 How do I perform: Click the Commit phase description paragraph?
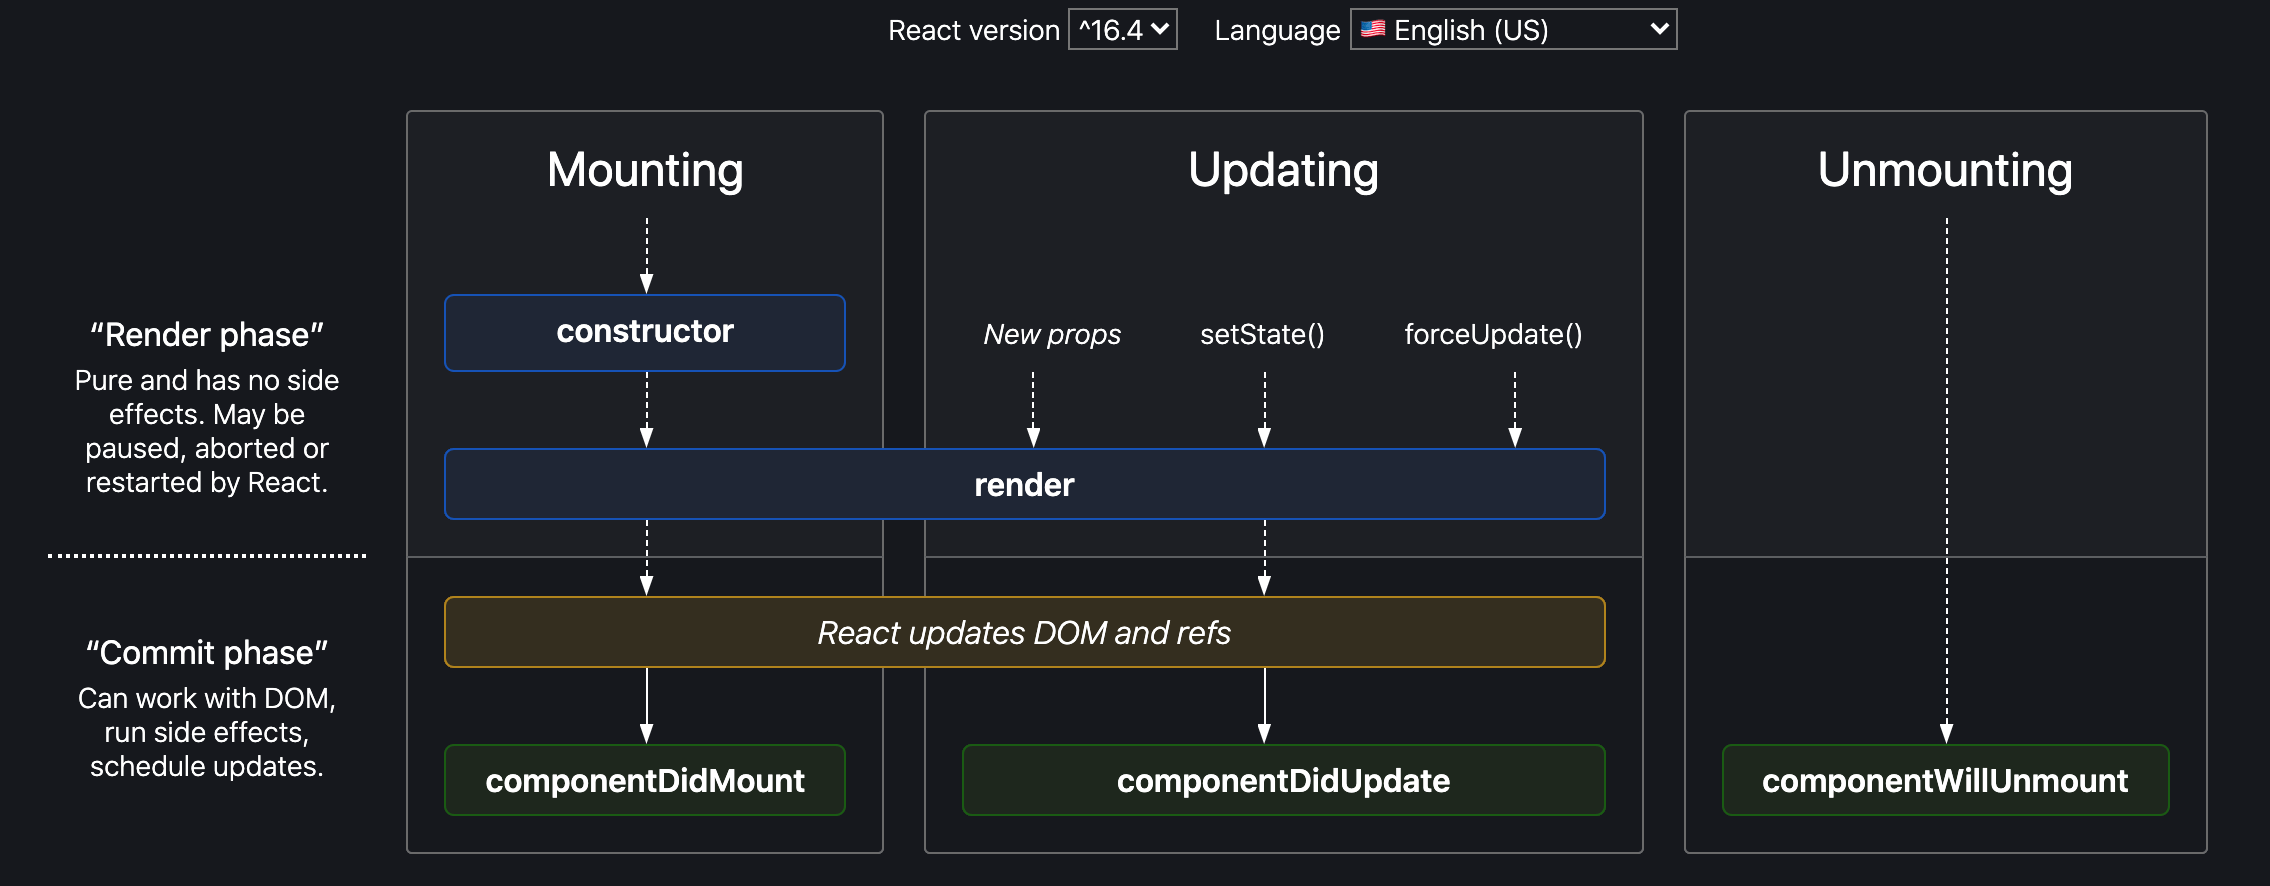[207, 732]
